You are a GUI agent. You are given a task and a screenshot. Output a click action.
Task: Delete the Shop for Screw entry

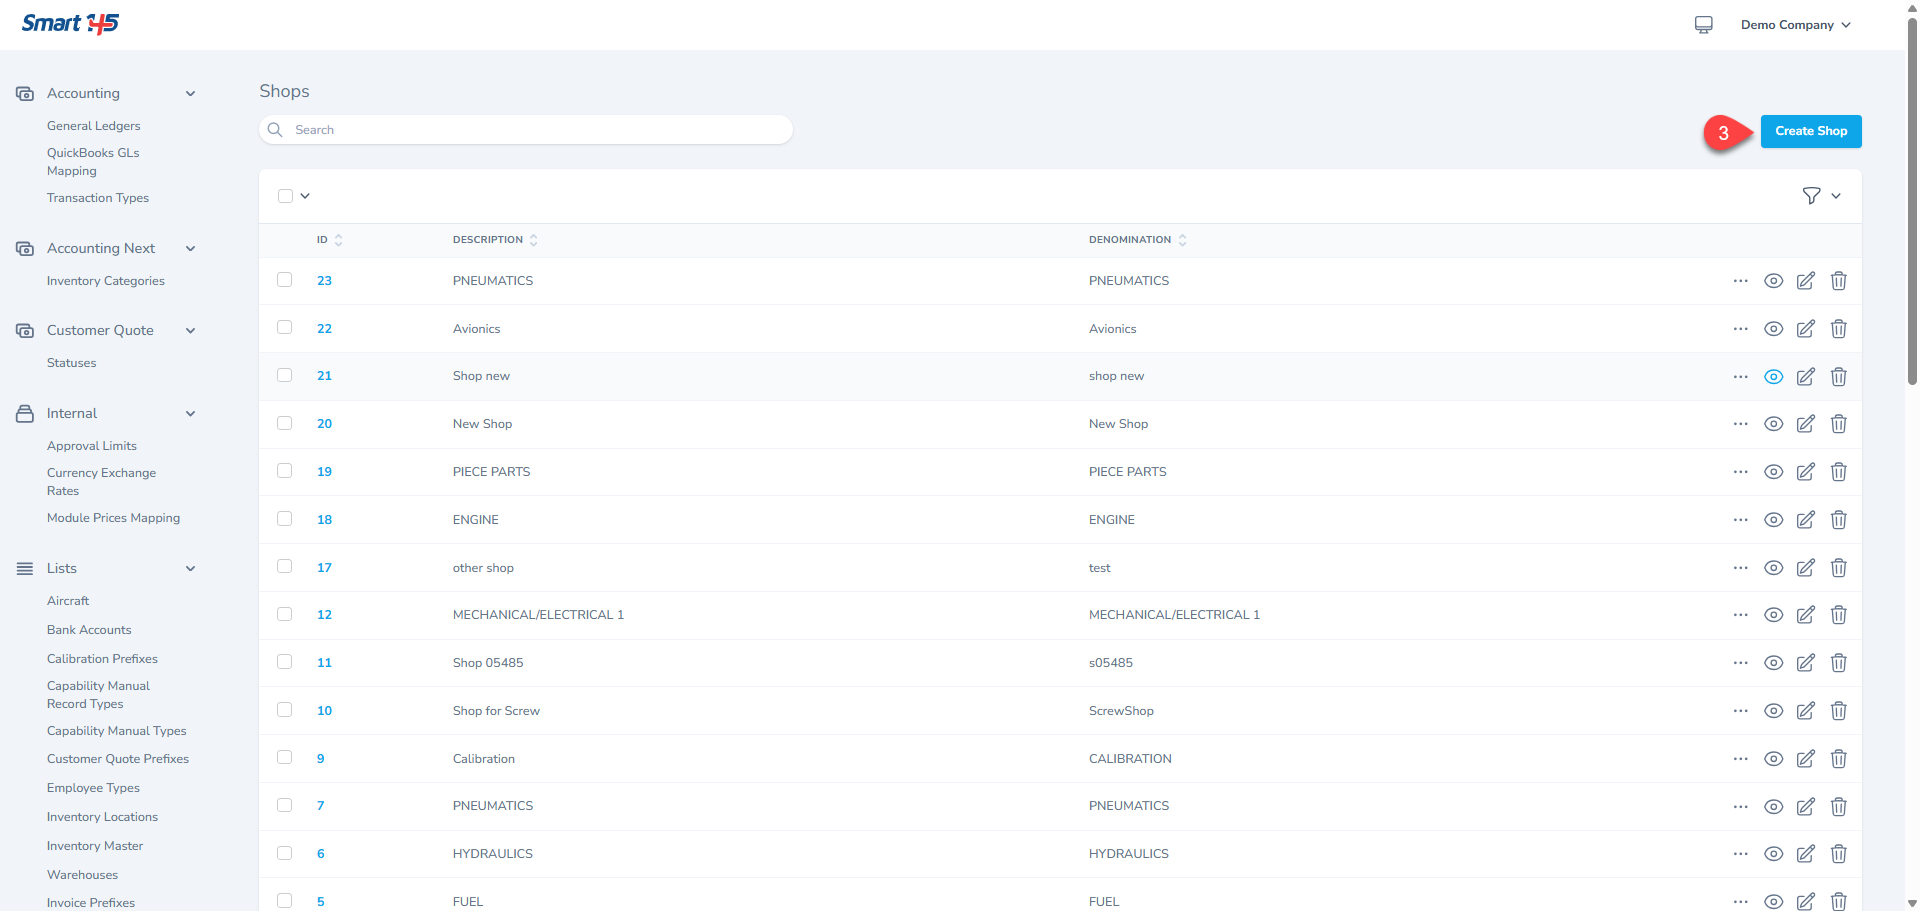(1838, 711)
